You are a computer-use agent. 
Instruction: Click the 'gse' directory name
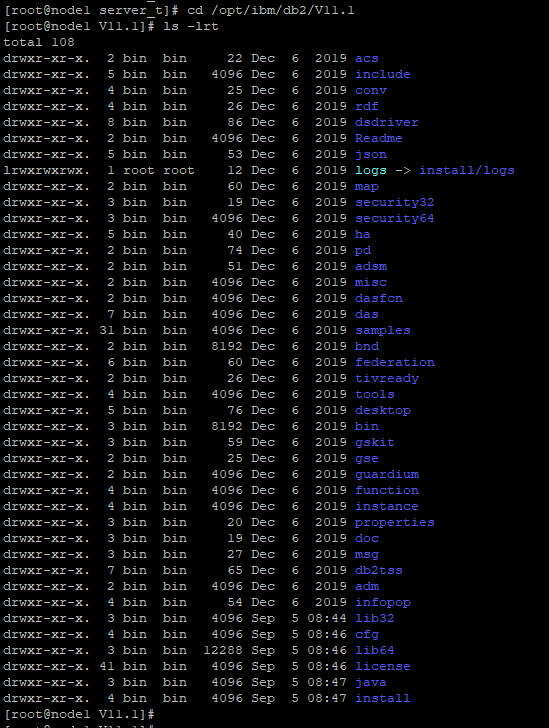(x=366, y=459)
